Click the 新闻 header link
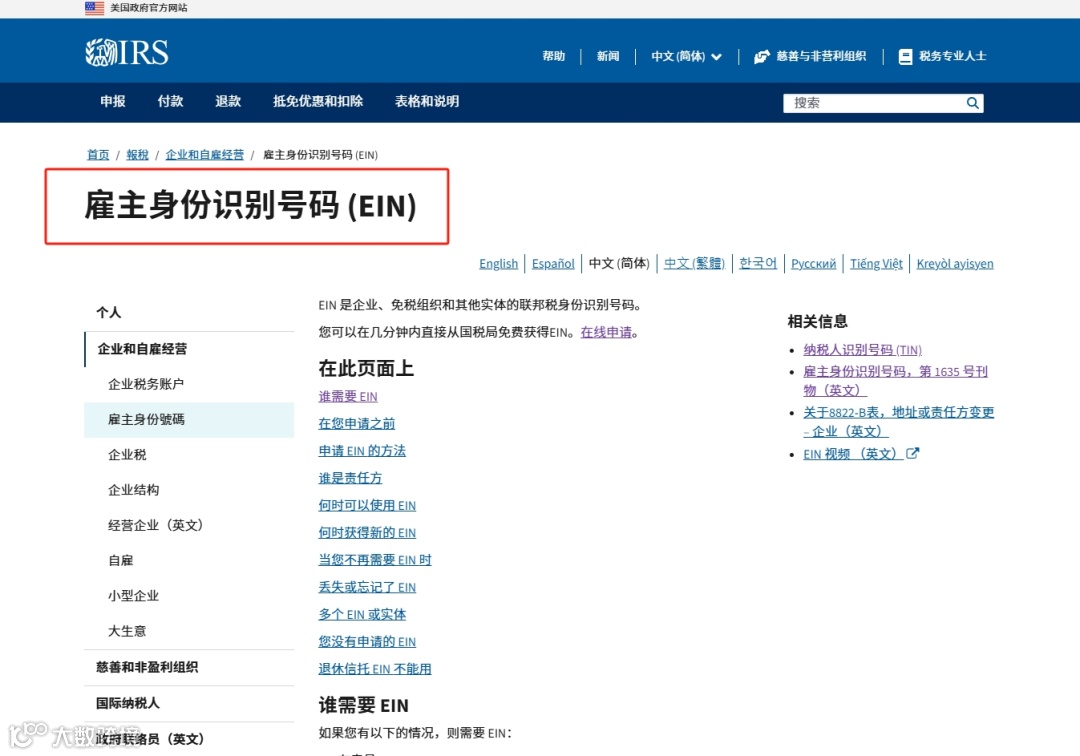This screenshot has width=1080, height=756. coord(608,56)
